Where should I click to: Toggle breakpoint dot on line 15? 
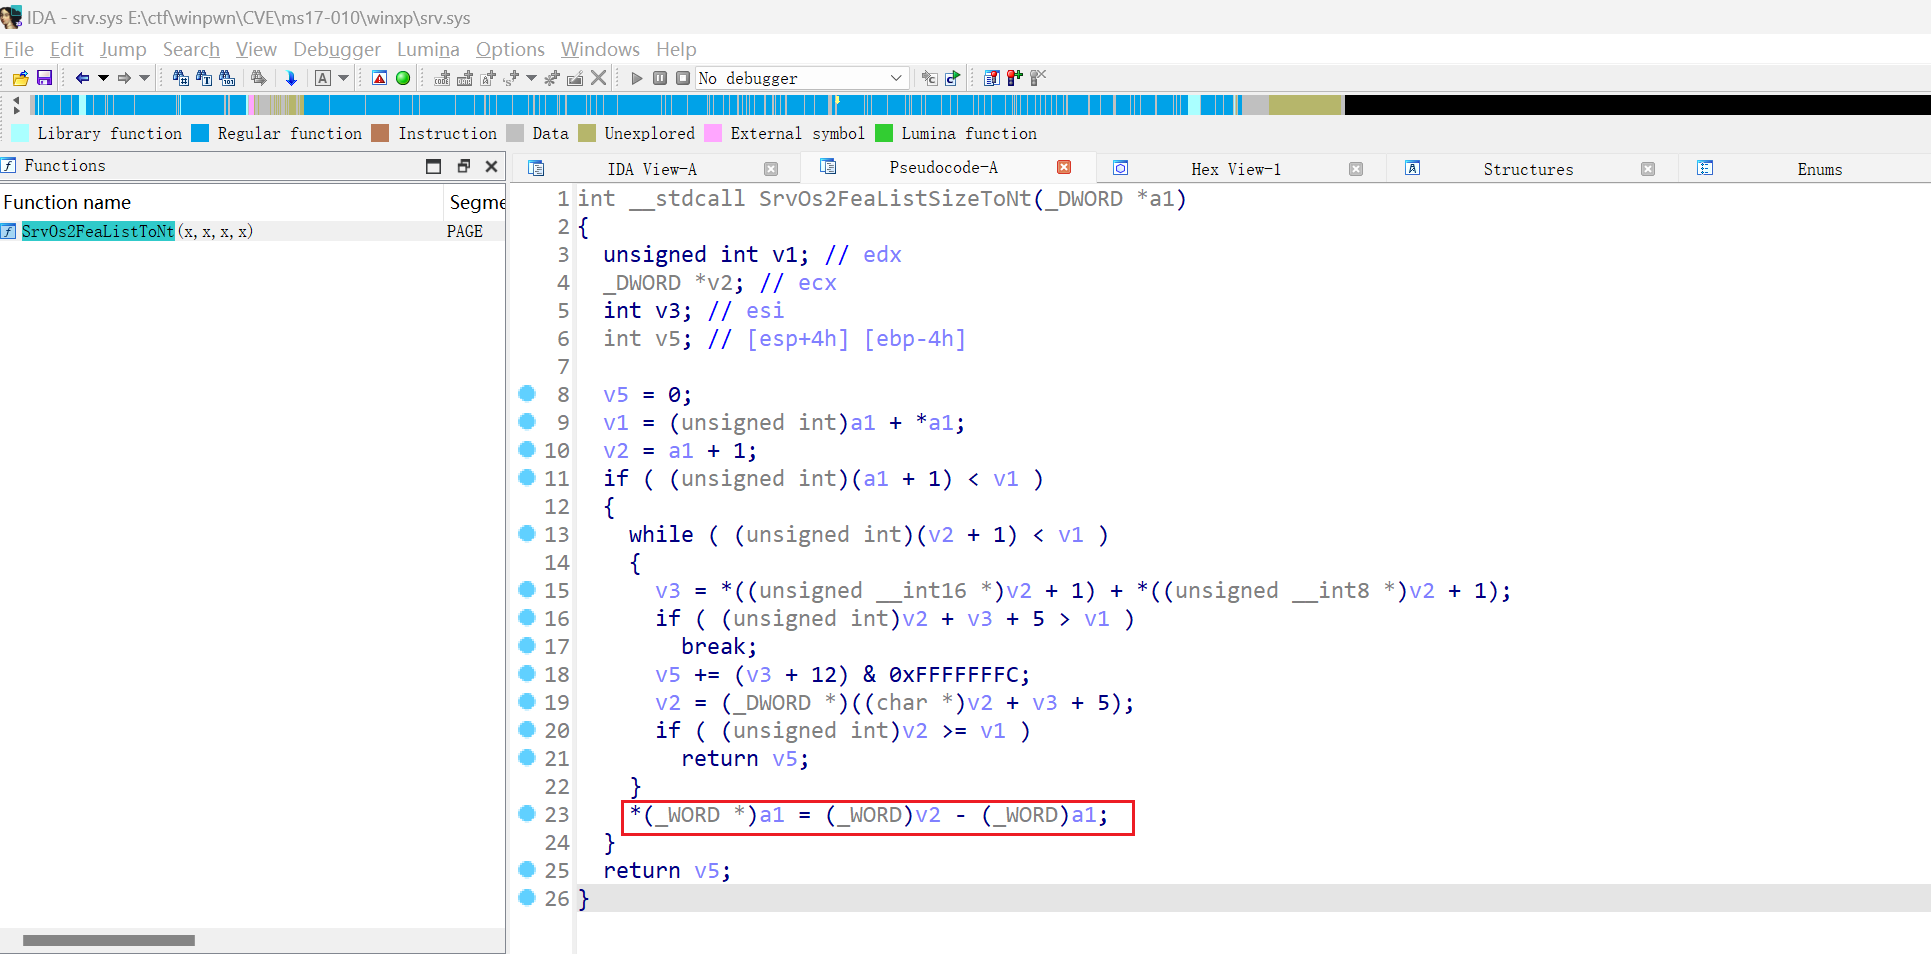coord(527,590)
